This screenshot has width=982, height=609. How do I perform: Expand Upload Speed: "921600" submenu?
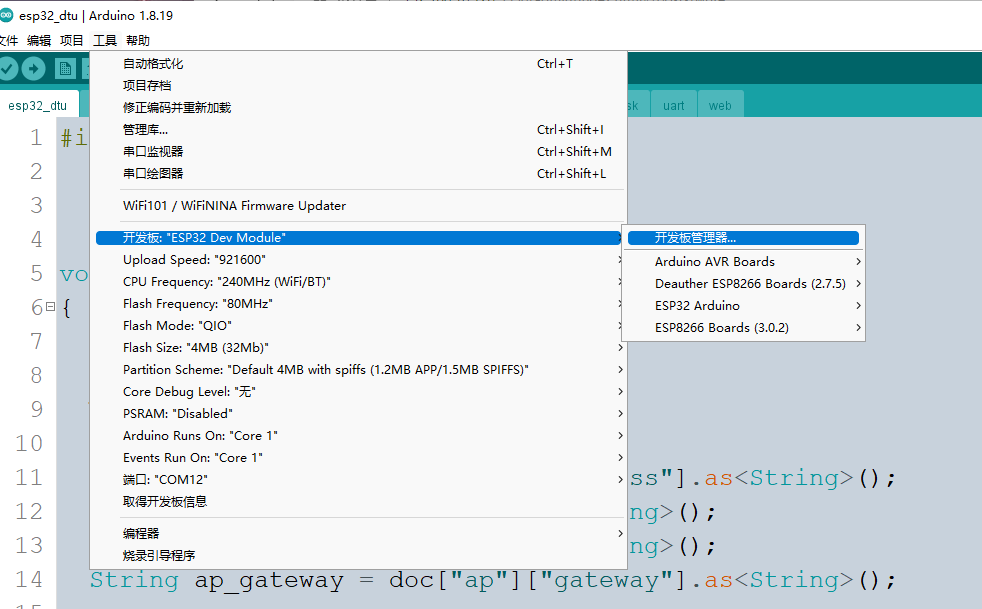[x=359, y=260]
